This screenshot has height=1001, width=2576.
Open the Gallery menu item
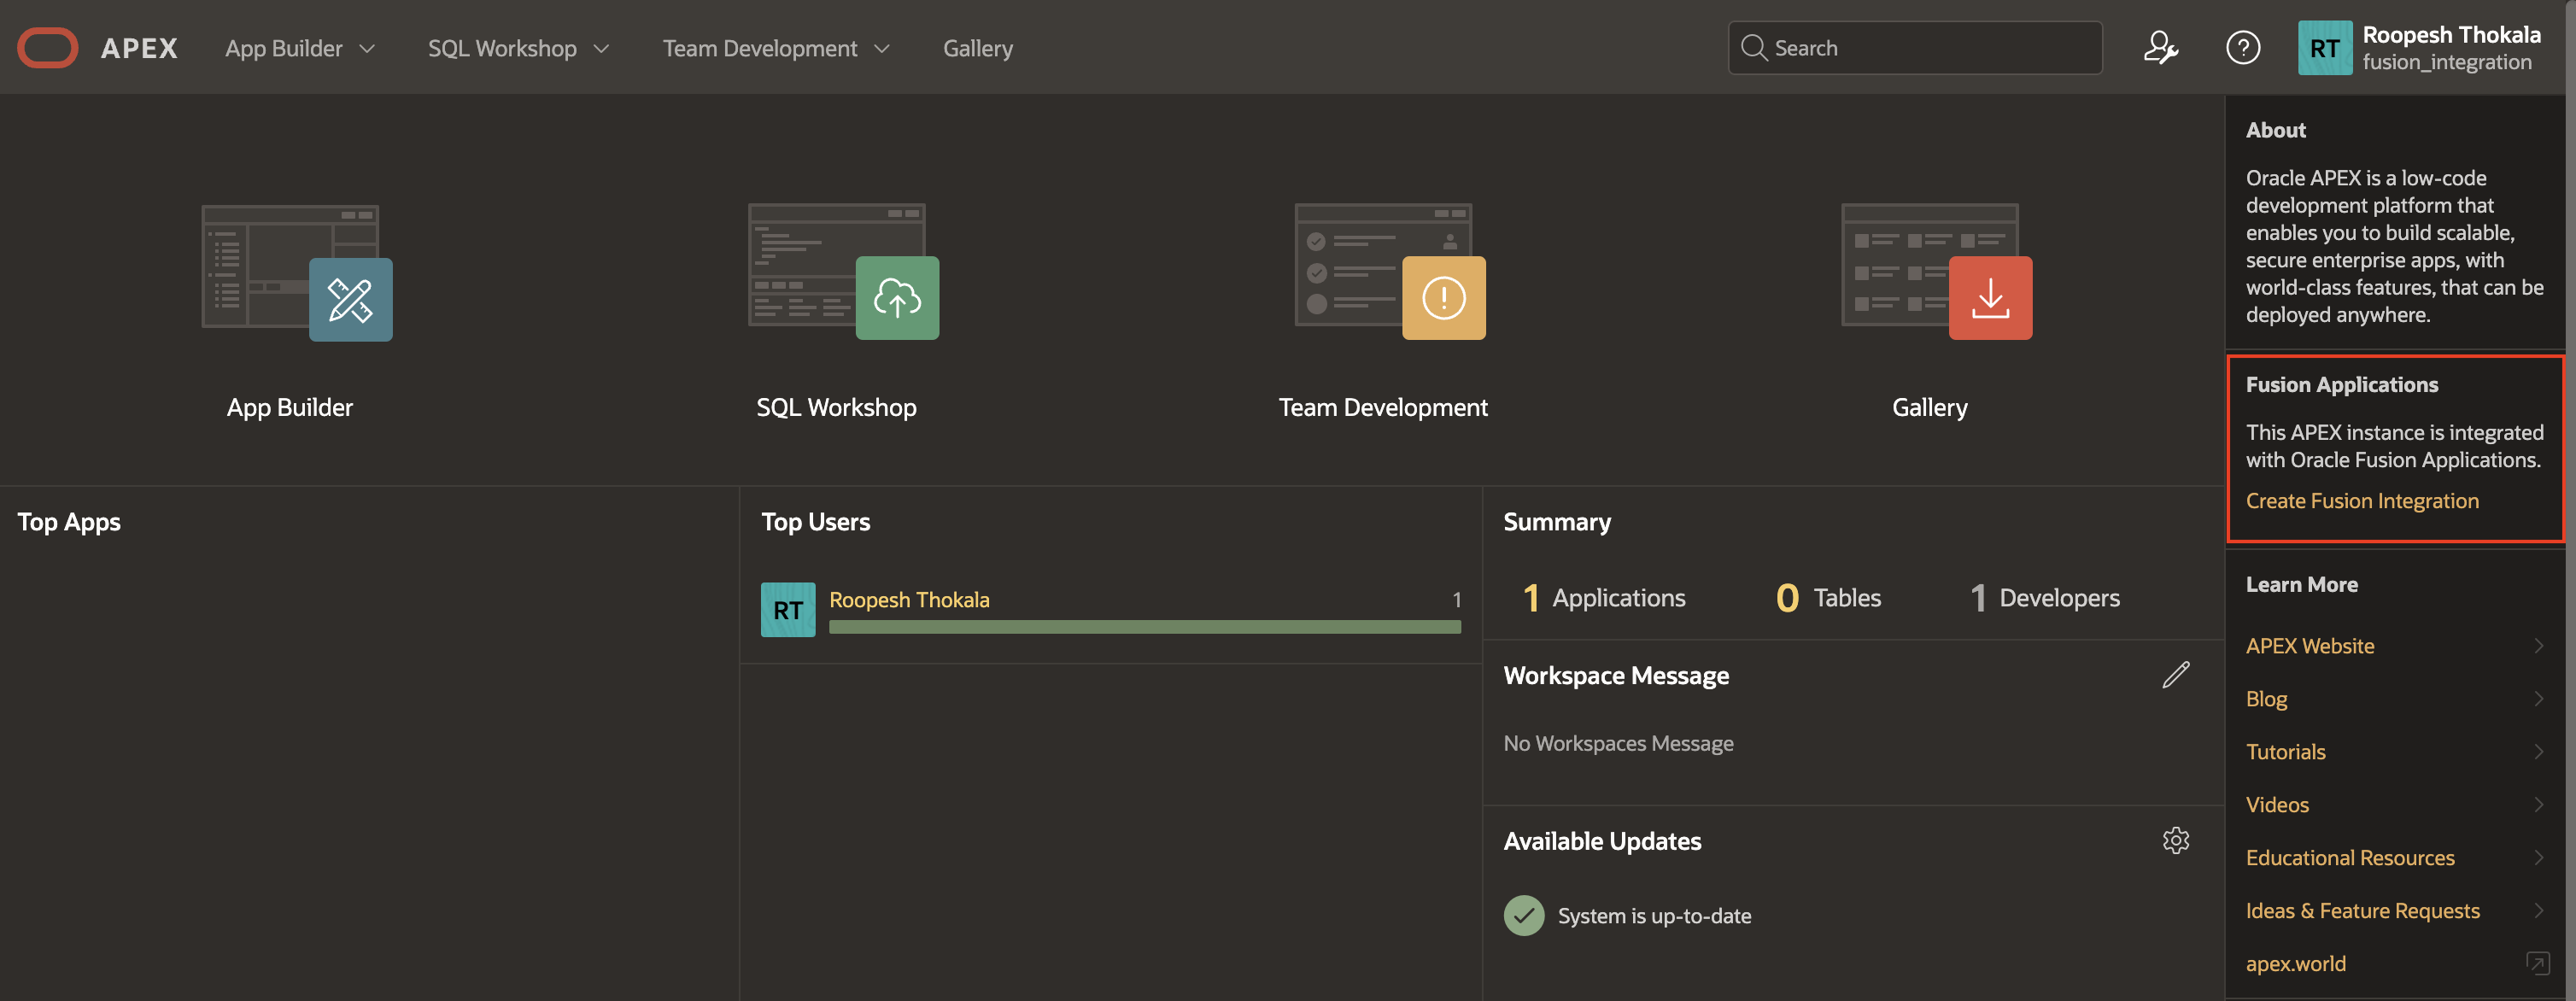tap(977, 48)
